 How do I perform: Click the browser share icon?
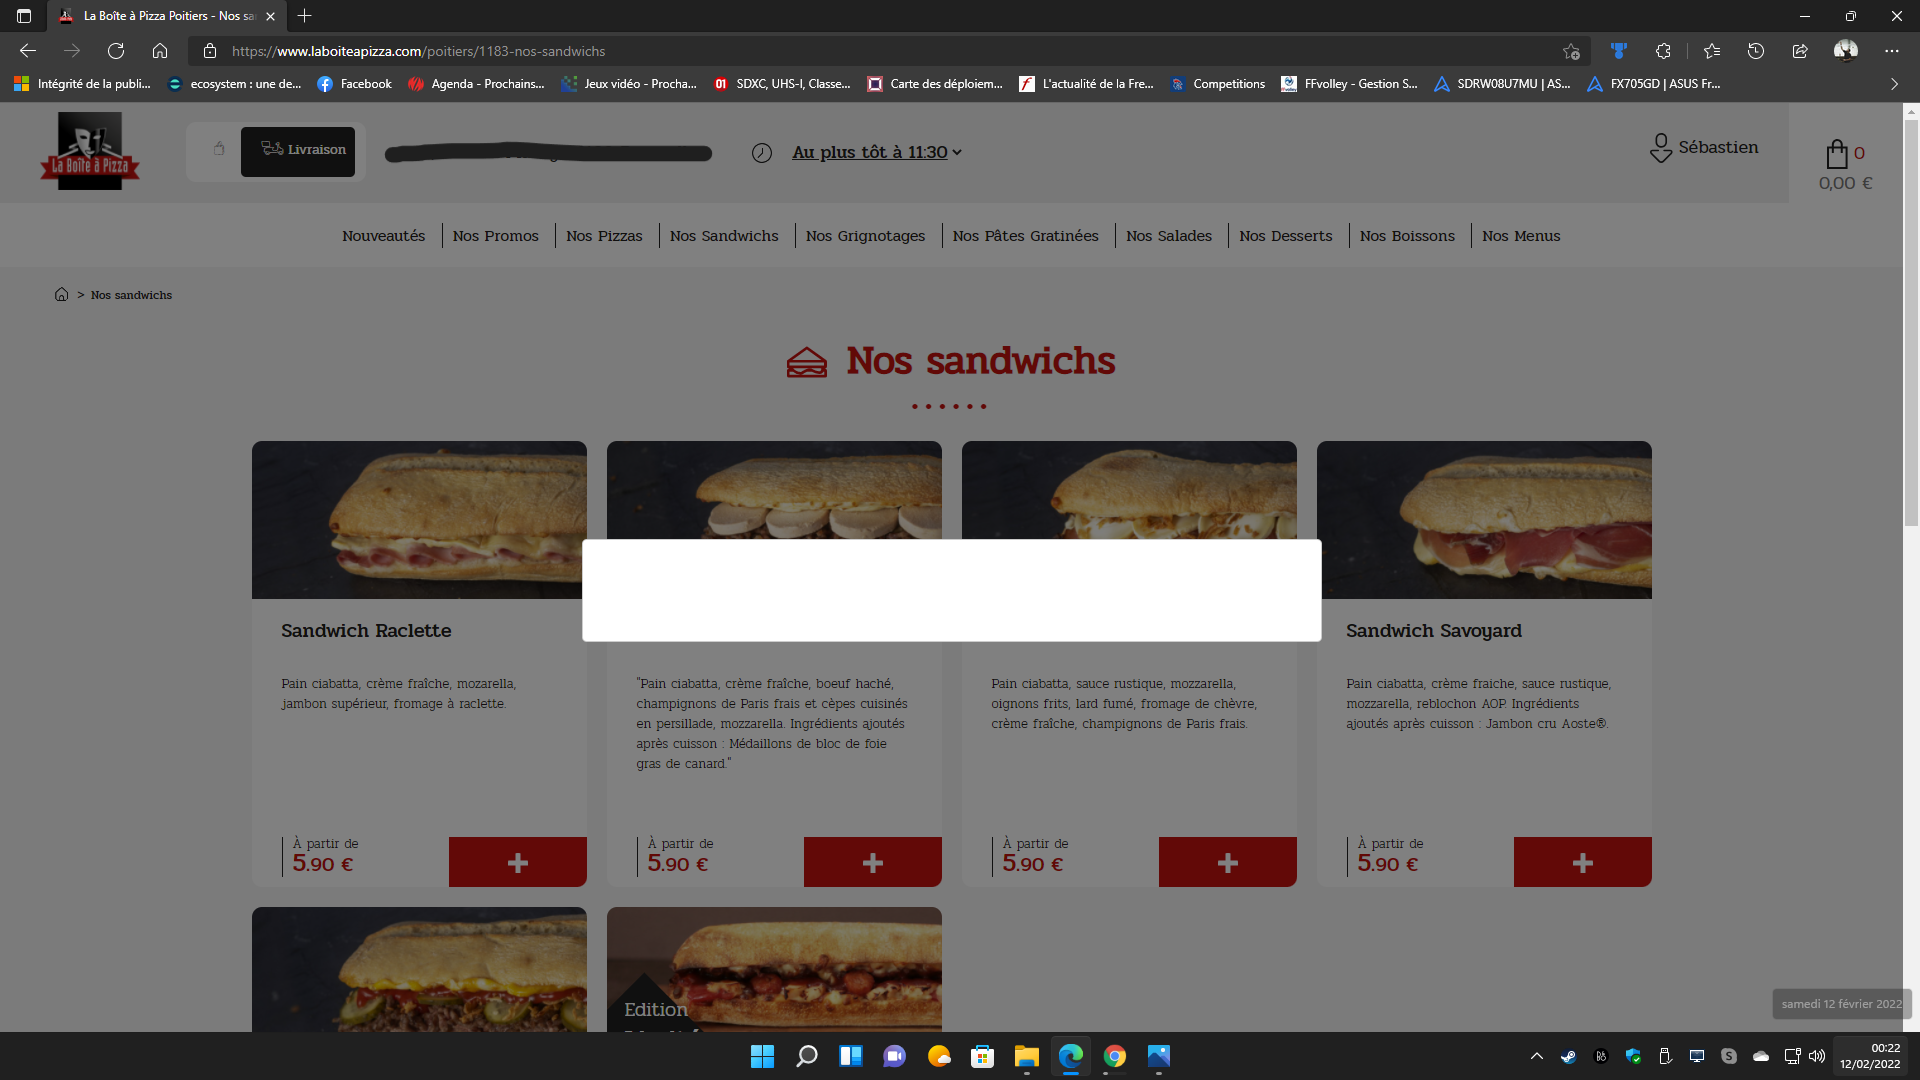tap(1799, 51)
